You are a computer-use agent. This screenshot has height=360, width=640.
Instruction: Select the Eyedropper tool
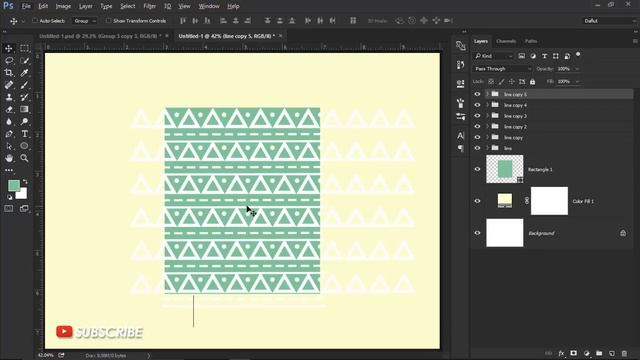click(24, 73)
